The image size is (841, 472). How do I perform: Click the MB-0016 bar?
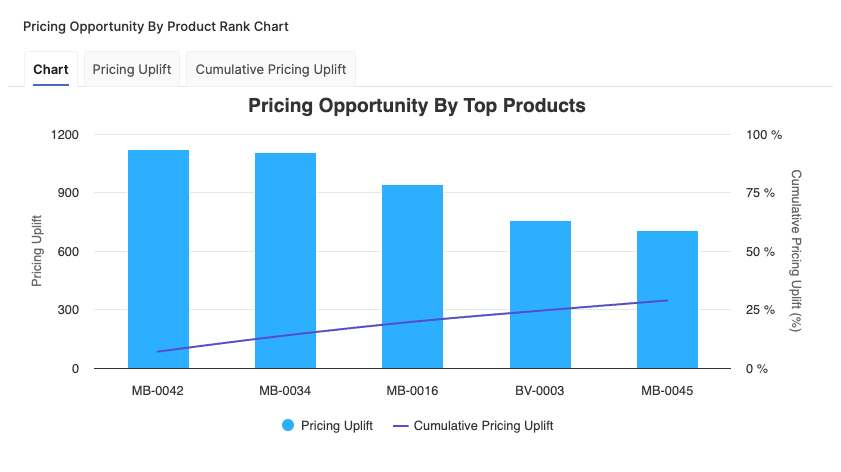[x=412, y=276]
